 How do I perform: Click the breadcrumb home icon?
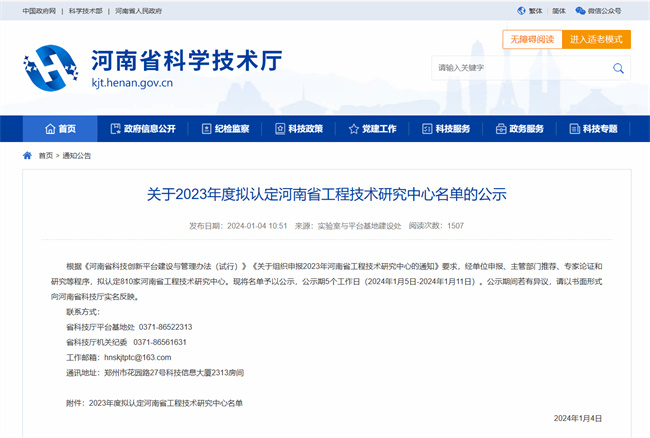click(x=27, y=156)
